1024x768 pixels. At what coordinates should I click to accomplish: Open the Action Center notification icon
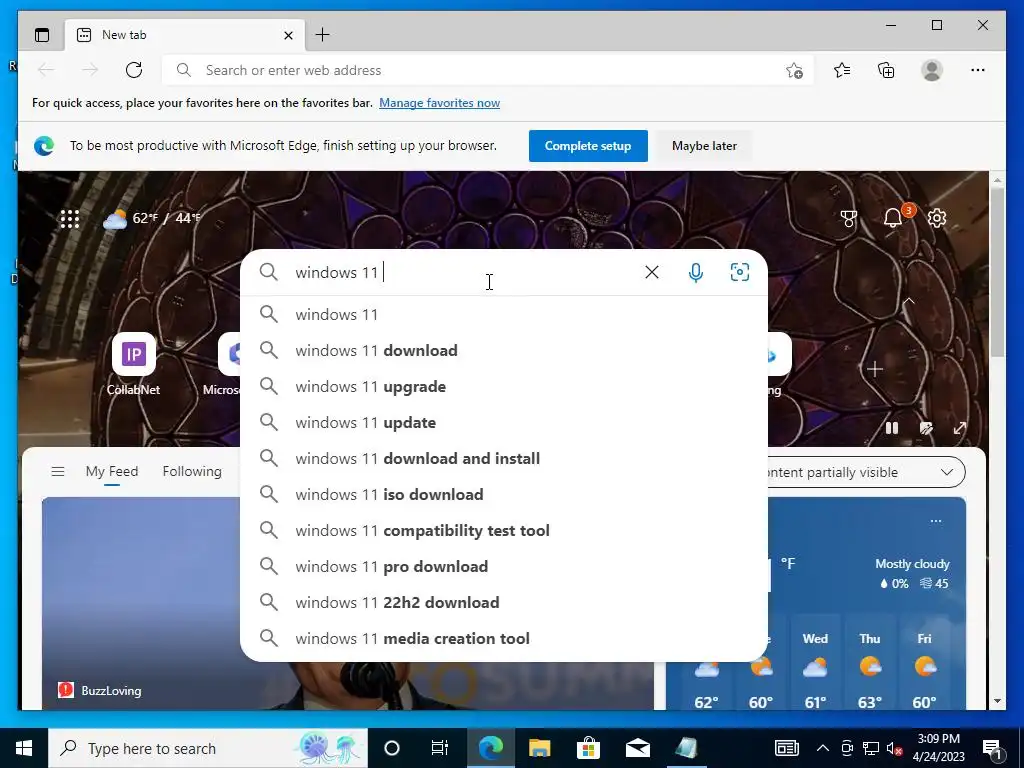(992, 748)
